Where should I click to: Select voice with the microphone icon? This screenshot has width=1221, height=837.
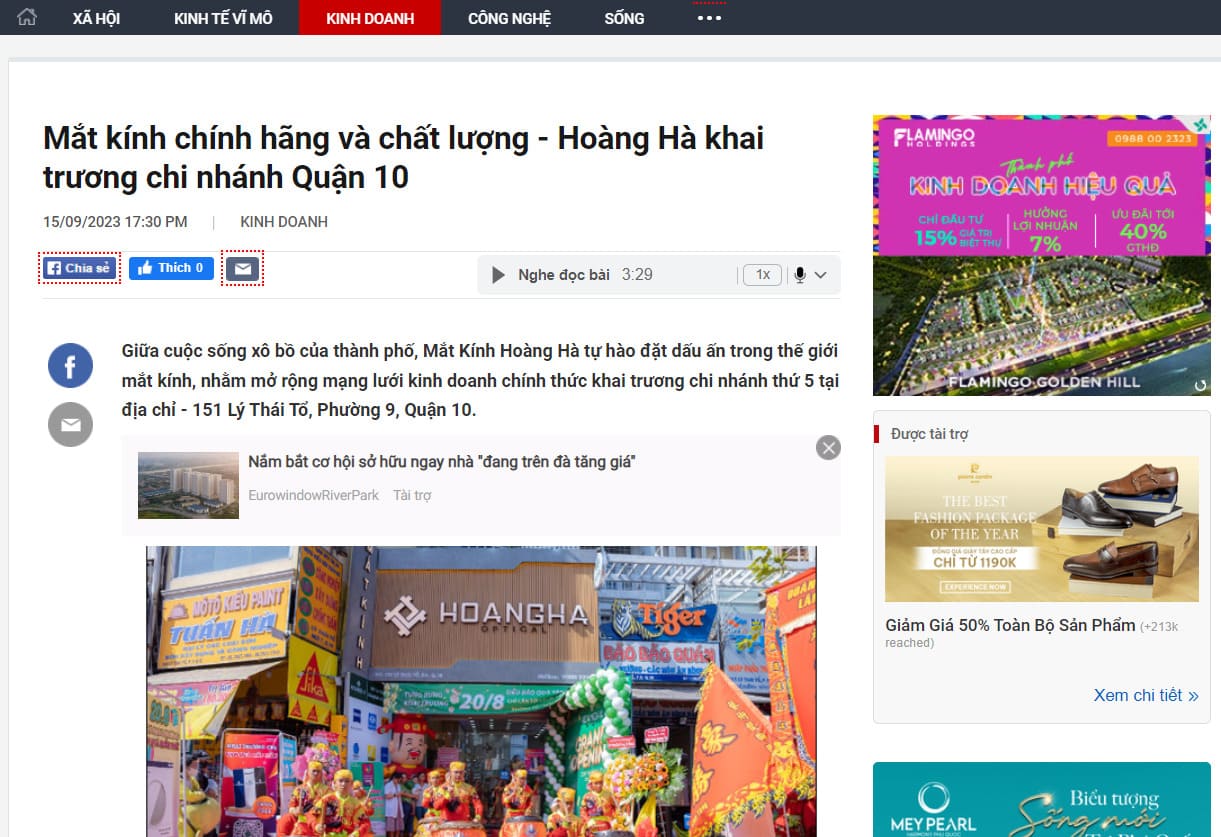[799, 275]
